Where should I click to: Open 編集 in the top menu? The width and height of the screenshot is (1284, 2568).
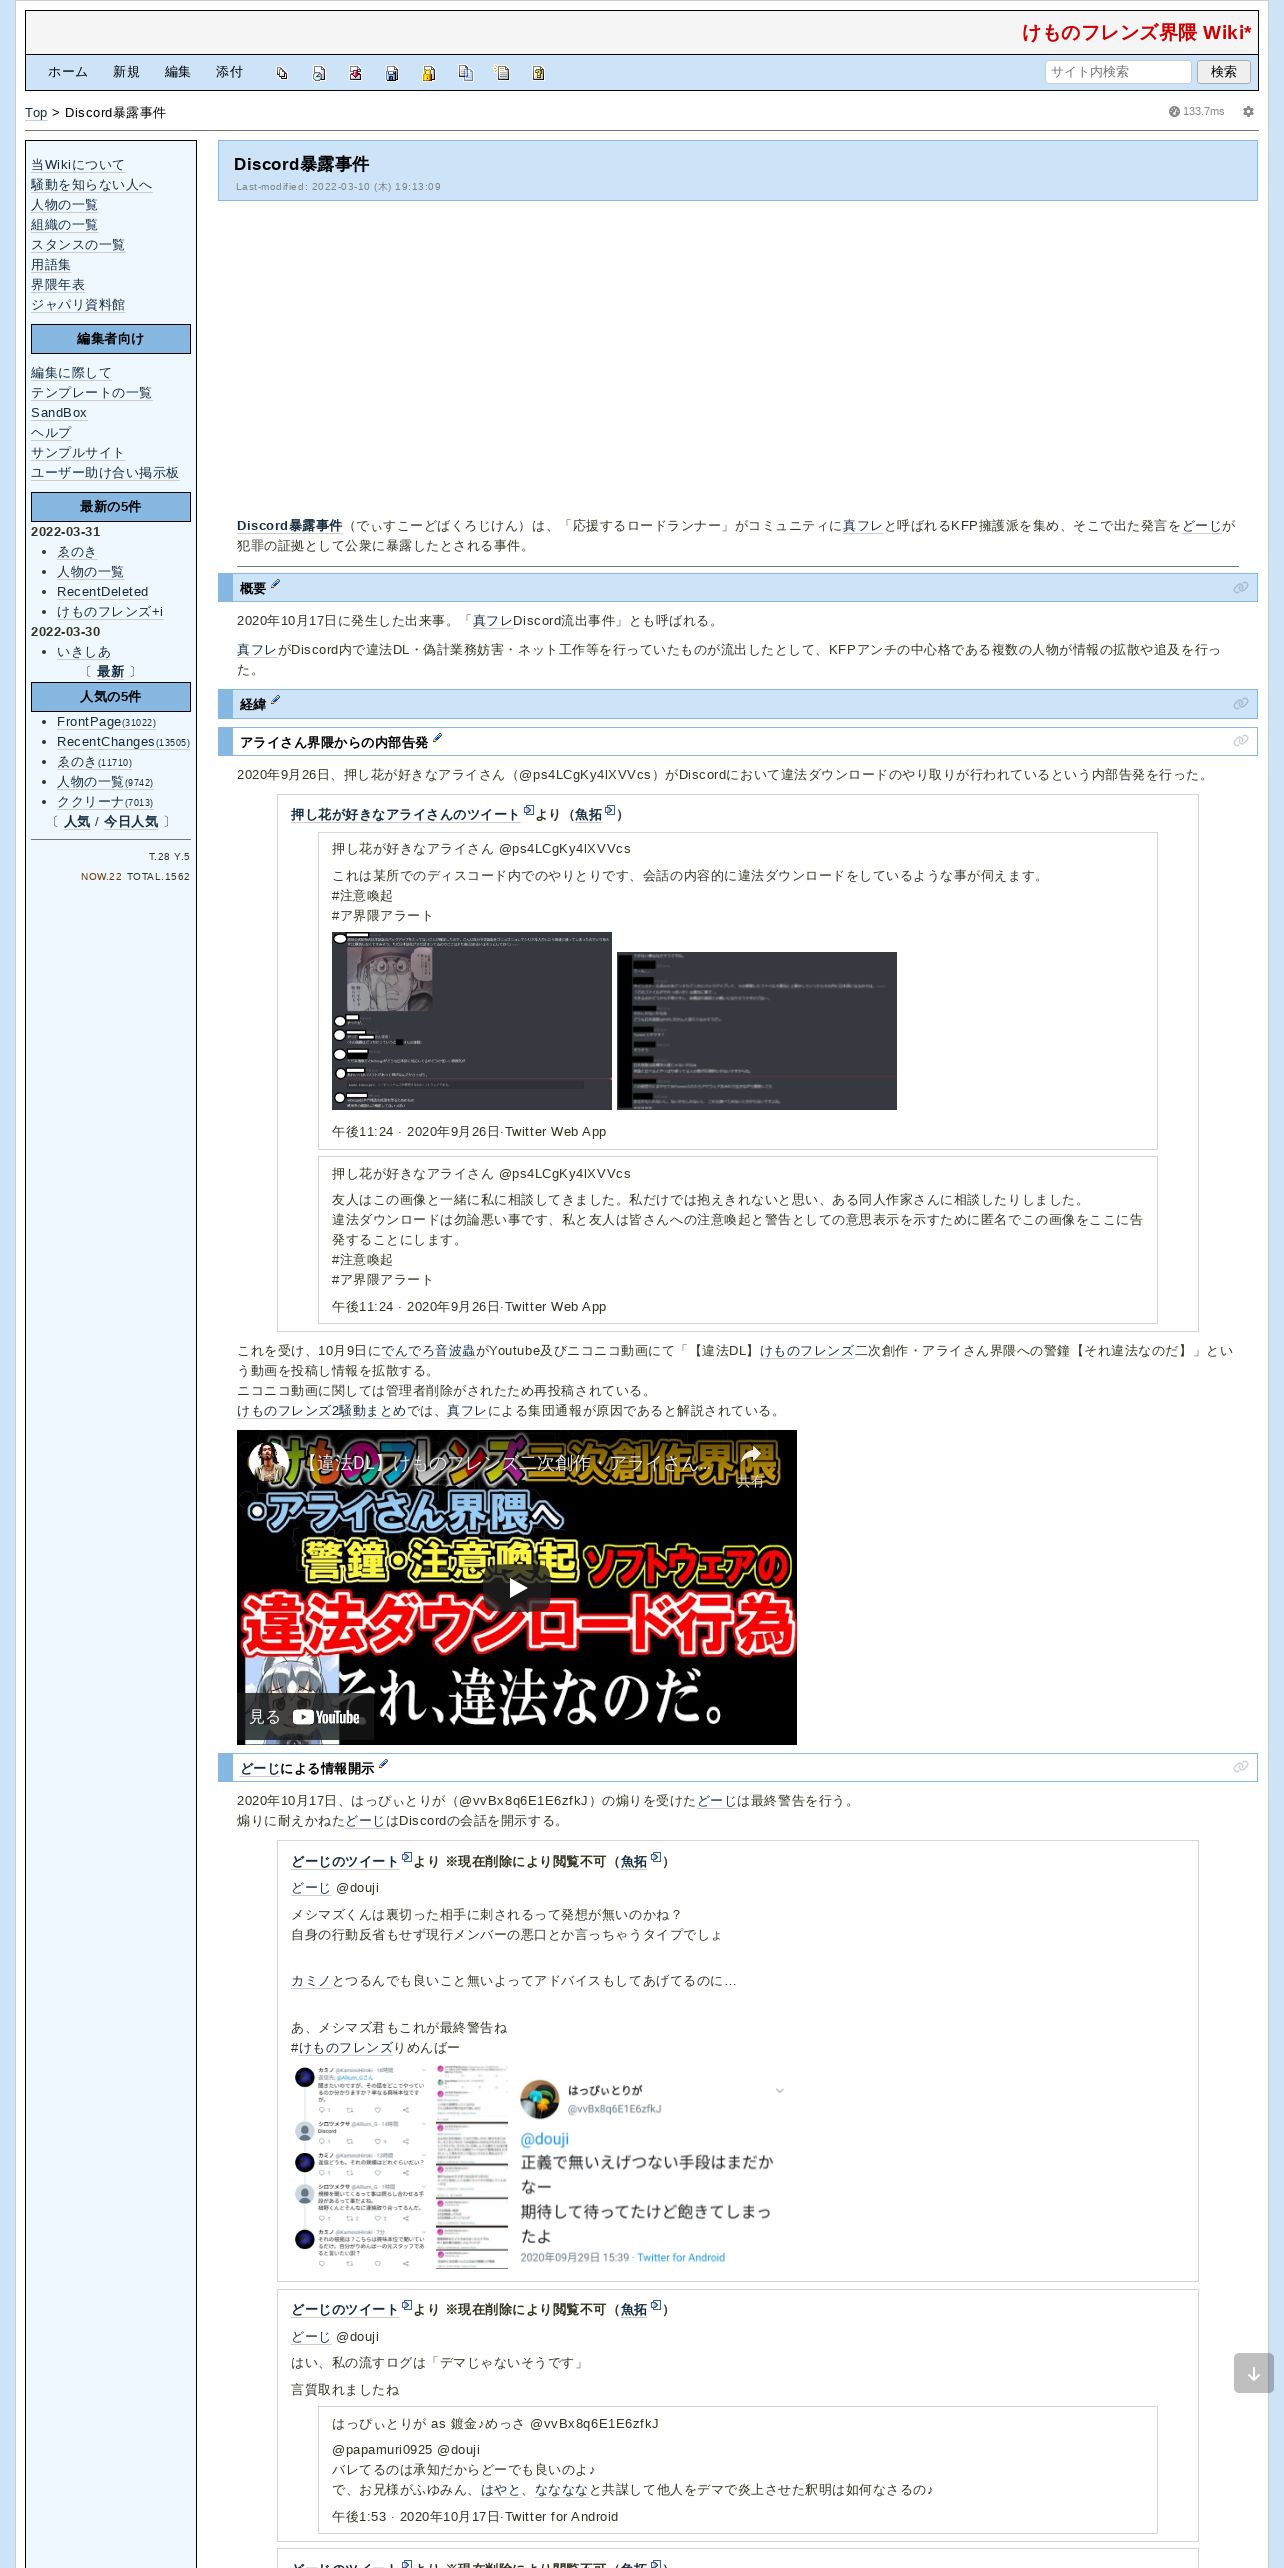[178, 72]
